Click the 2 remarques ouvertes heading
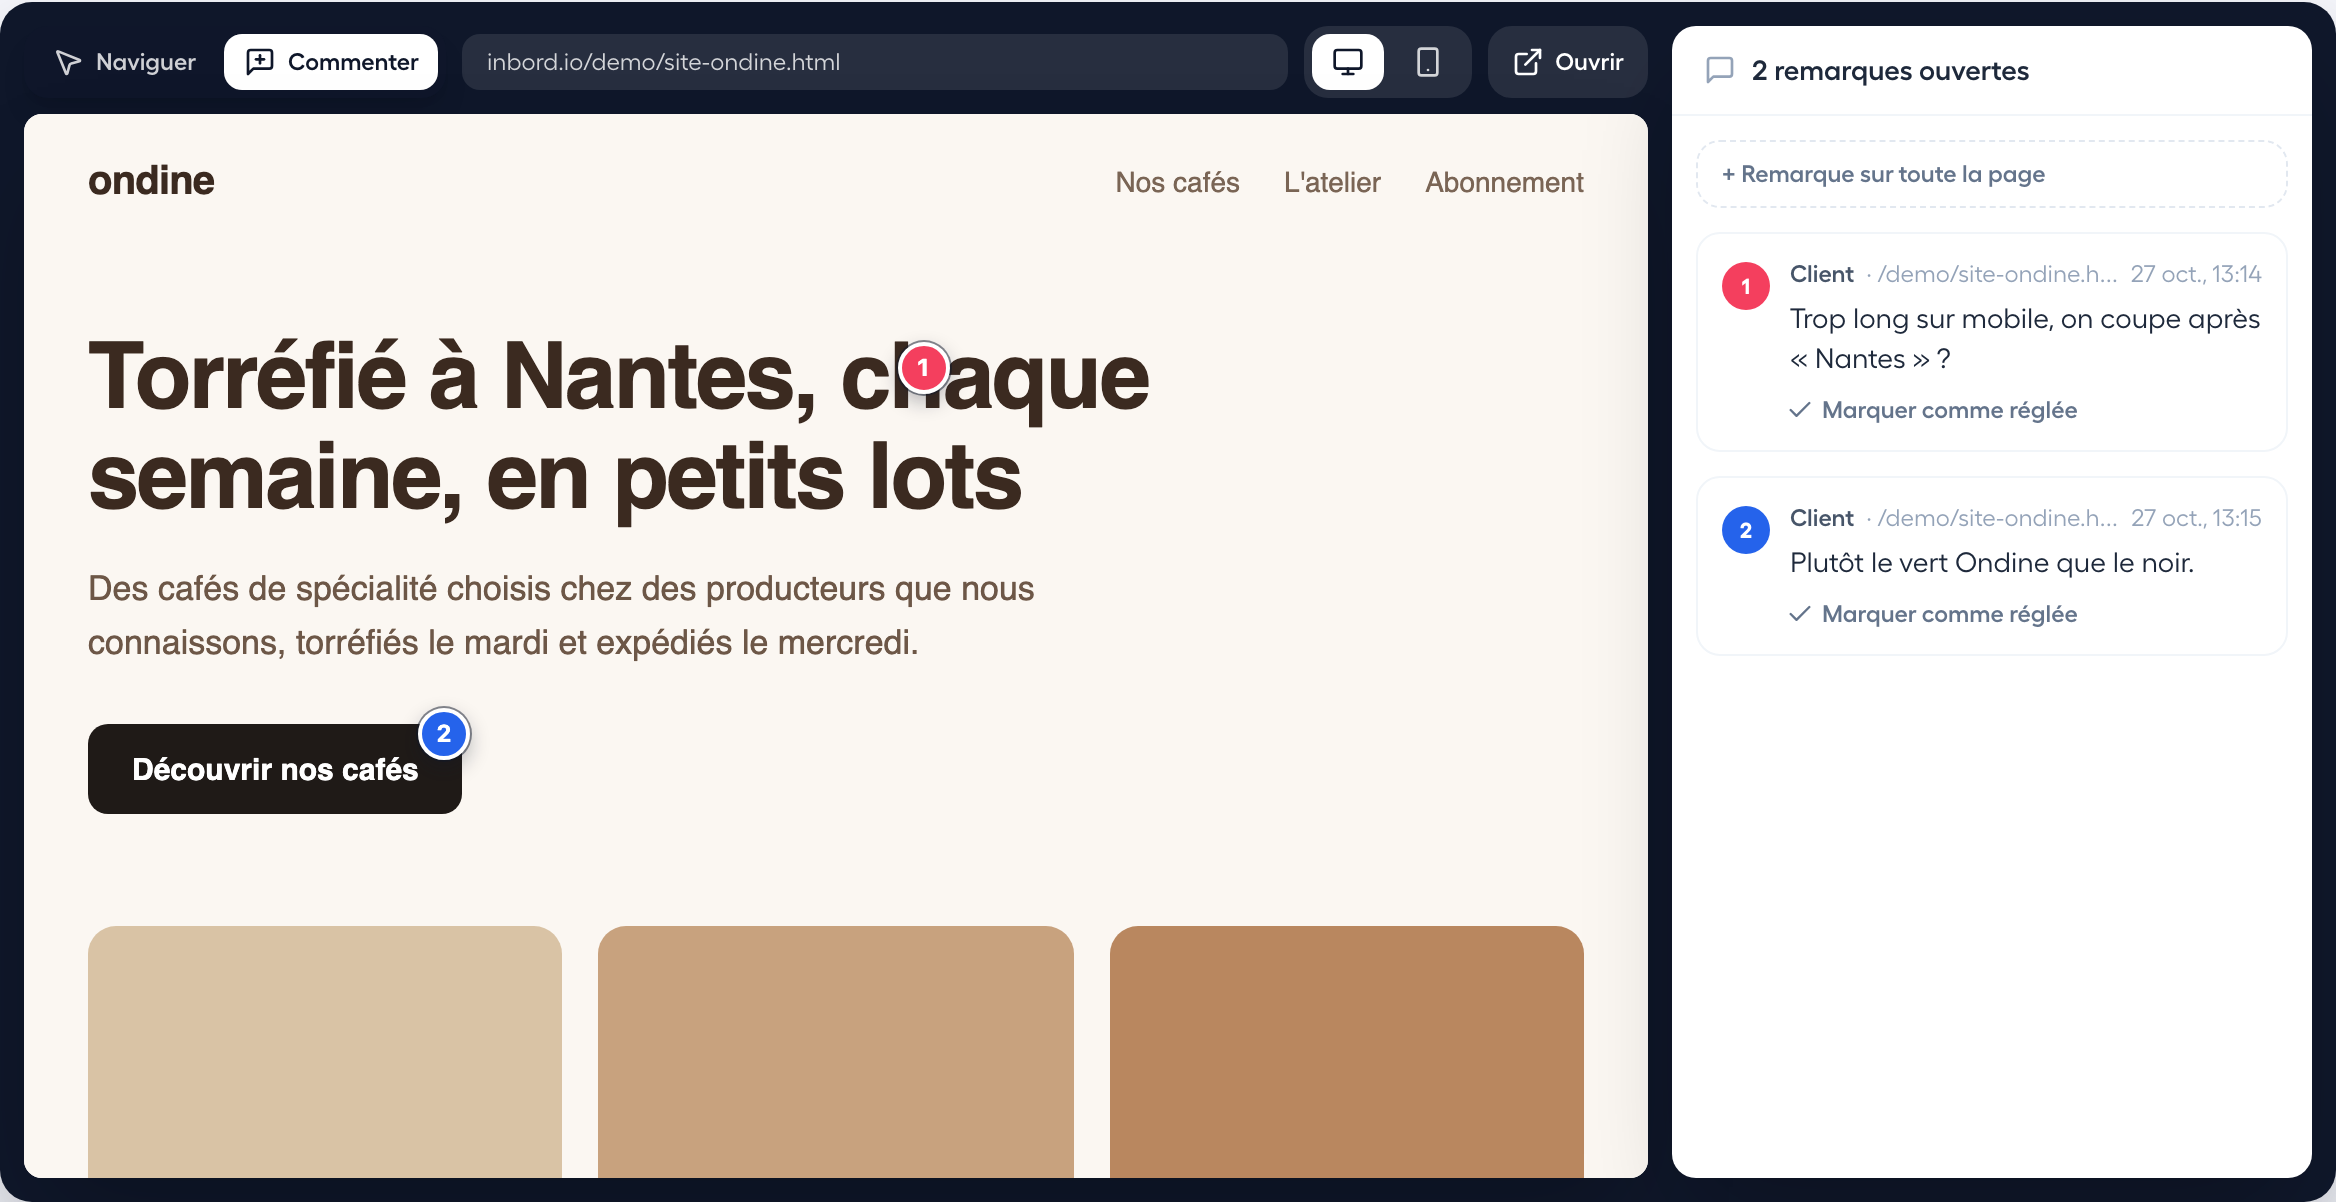 coord(1890,71)
